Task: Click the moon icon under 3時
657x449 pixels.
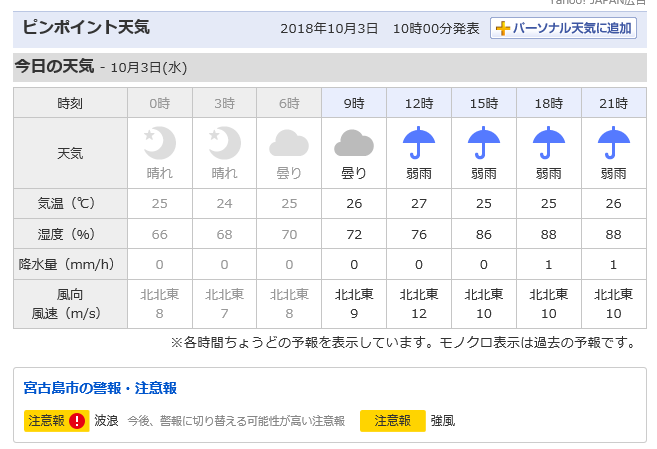Action: pyautogui.click(x=224, y=143)
